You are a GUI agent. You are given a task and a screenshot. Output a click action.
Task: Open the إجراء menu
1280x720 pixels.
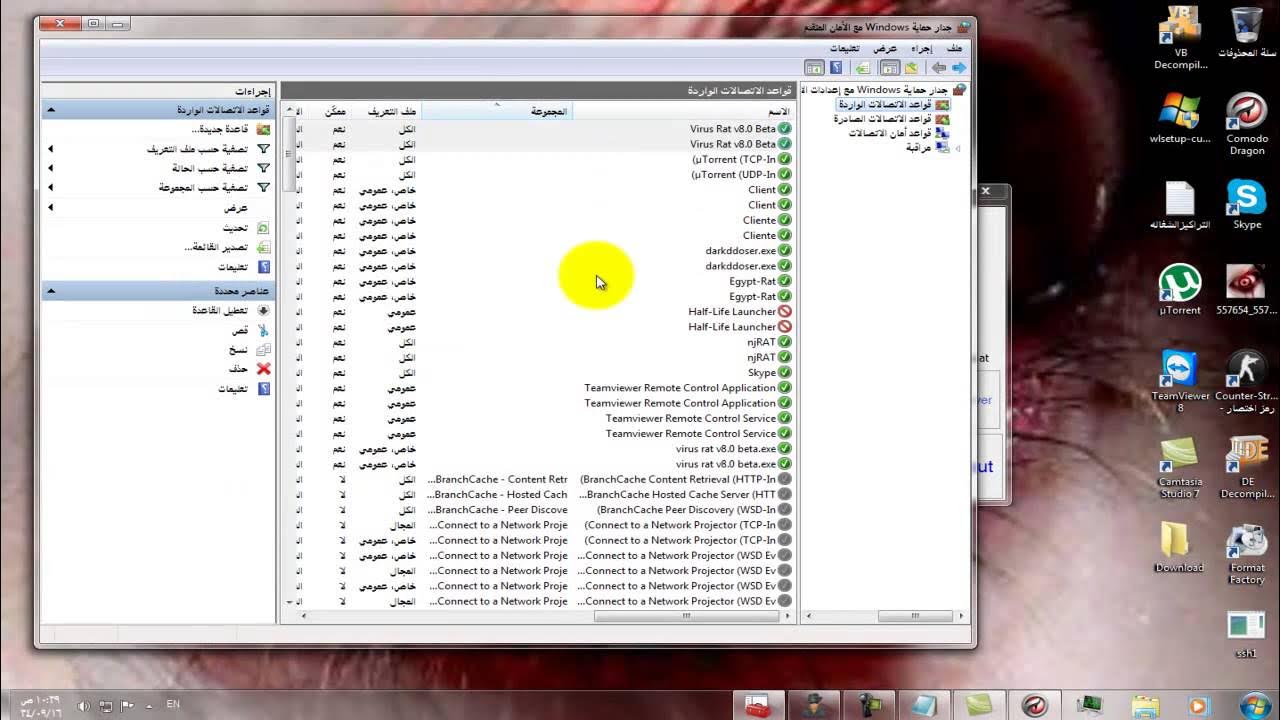(922, 48)
